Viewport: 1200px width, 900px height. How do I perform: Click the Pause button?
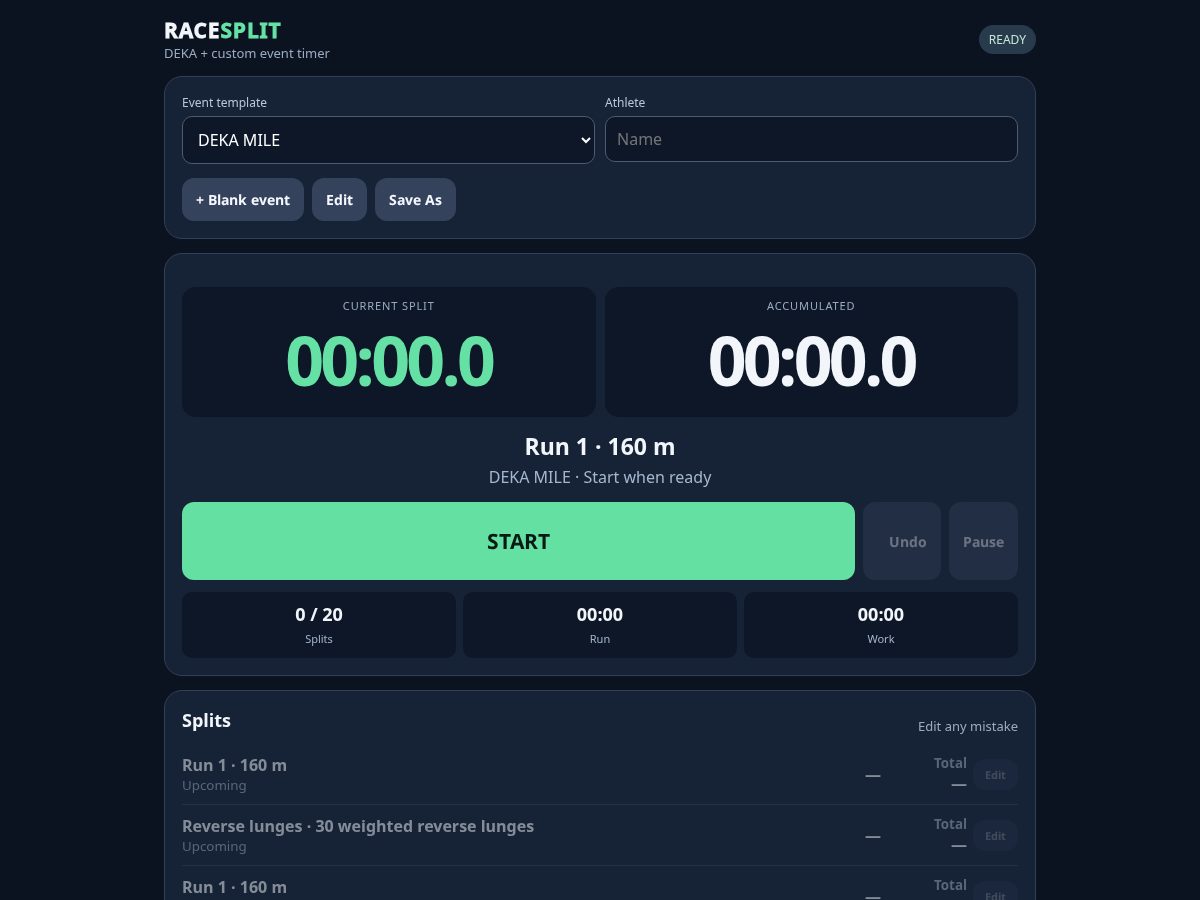point(983,541)
